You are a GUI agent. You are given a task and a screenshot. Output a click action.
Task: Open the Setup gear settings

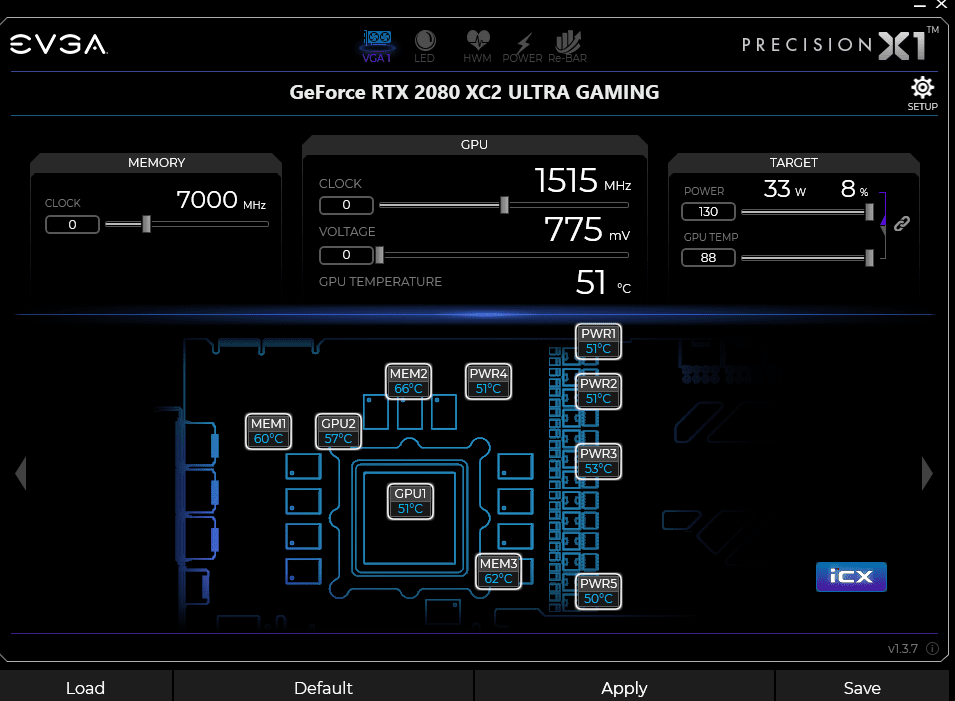coord(922,94)
